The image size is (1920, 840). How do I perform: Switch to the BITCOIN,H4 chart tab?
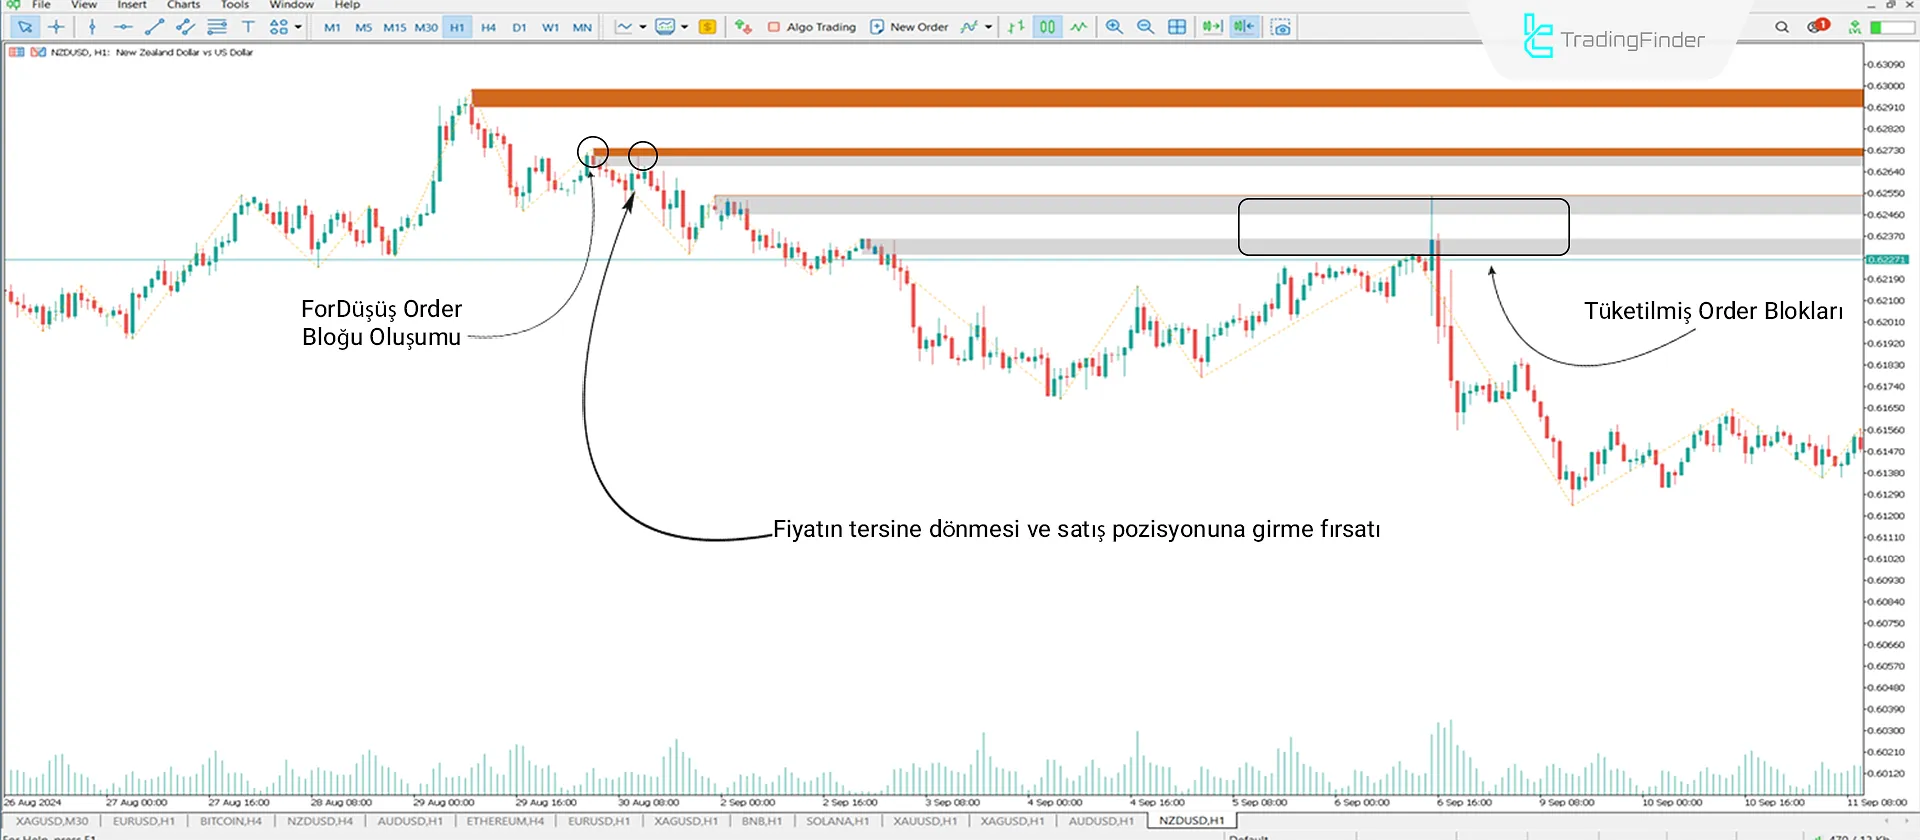230,821
